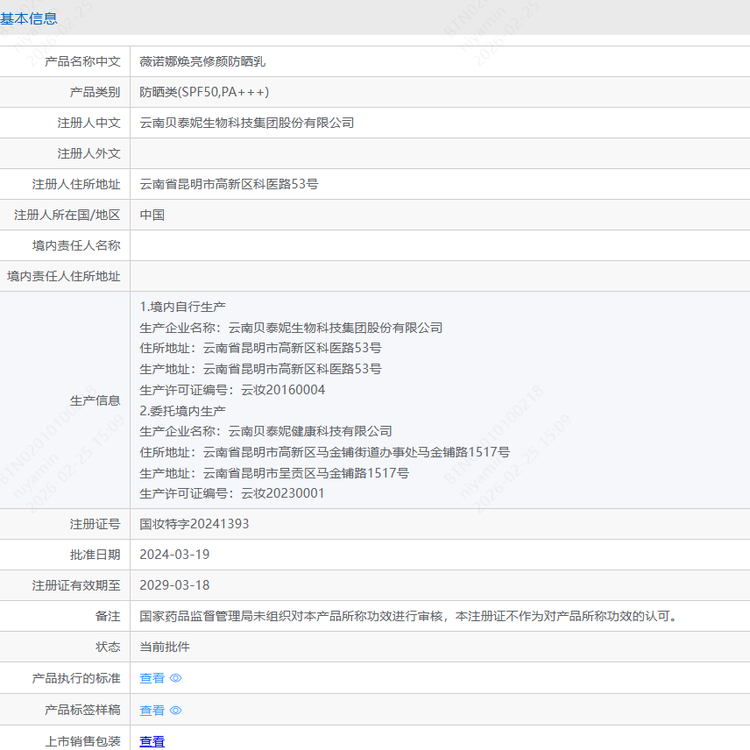Click the license number 云妆20230001

tap(283, 493)
